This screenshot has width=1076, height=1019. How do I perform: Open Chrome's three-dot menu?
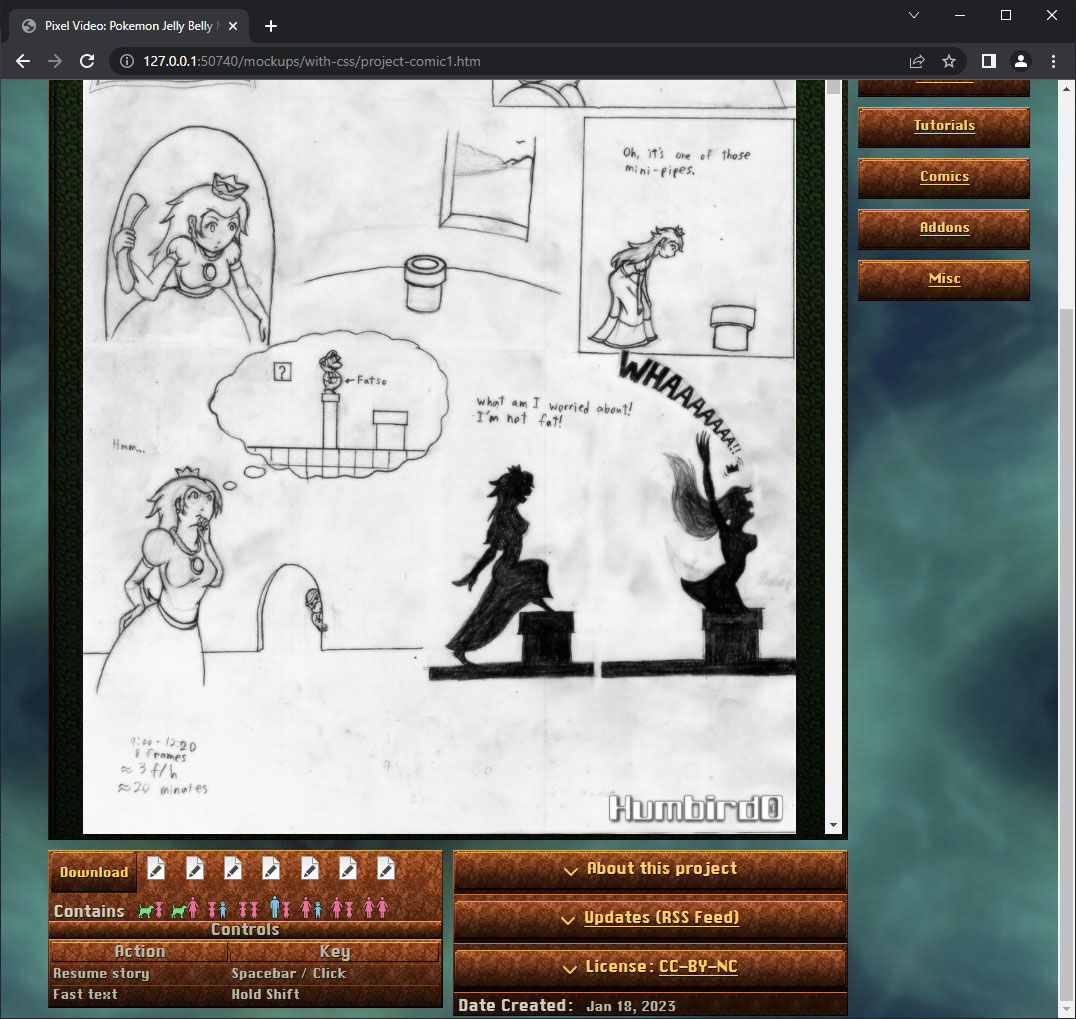pos(1053,61)
